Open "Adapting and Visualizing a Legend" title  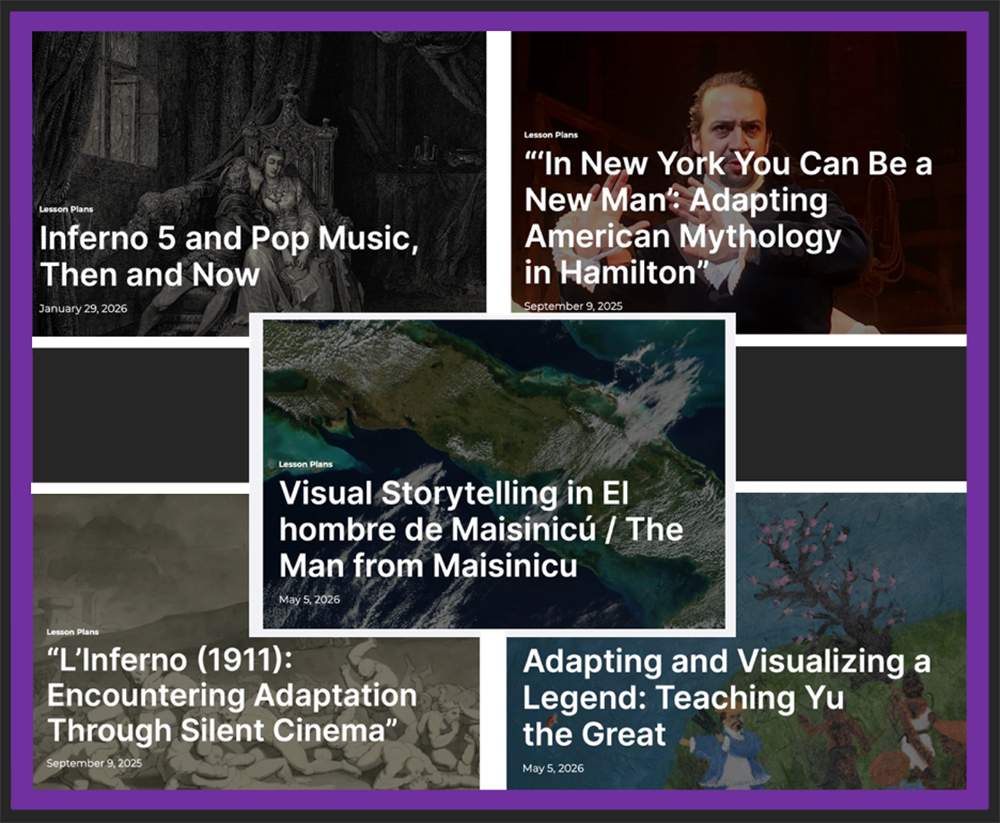coord(726,697)
